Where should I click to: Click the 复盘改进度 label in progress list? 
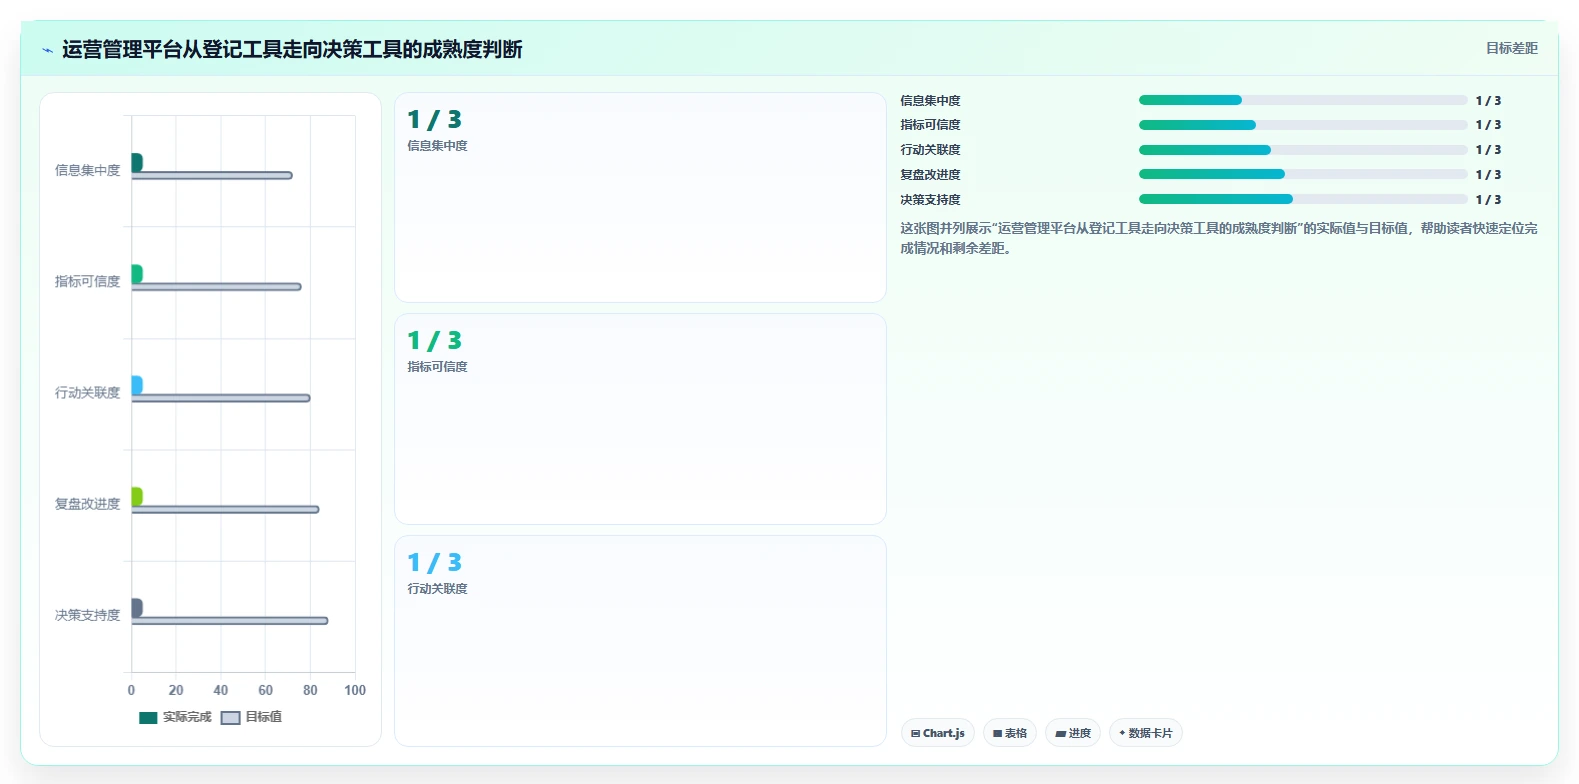(930, 174)
